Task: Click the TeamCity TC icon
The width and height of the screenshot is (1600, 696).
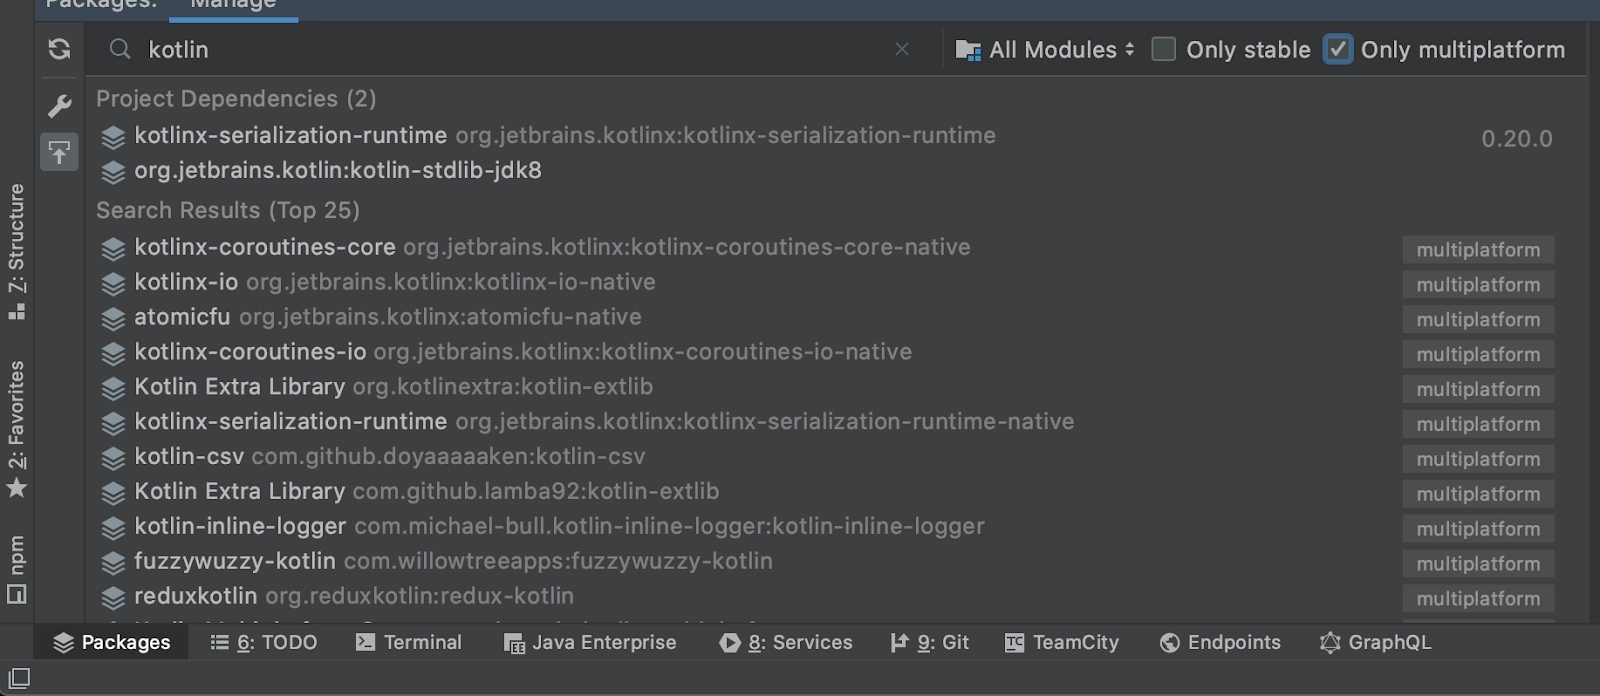Action: 1014,643
